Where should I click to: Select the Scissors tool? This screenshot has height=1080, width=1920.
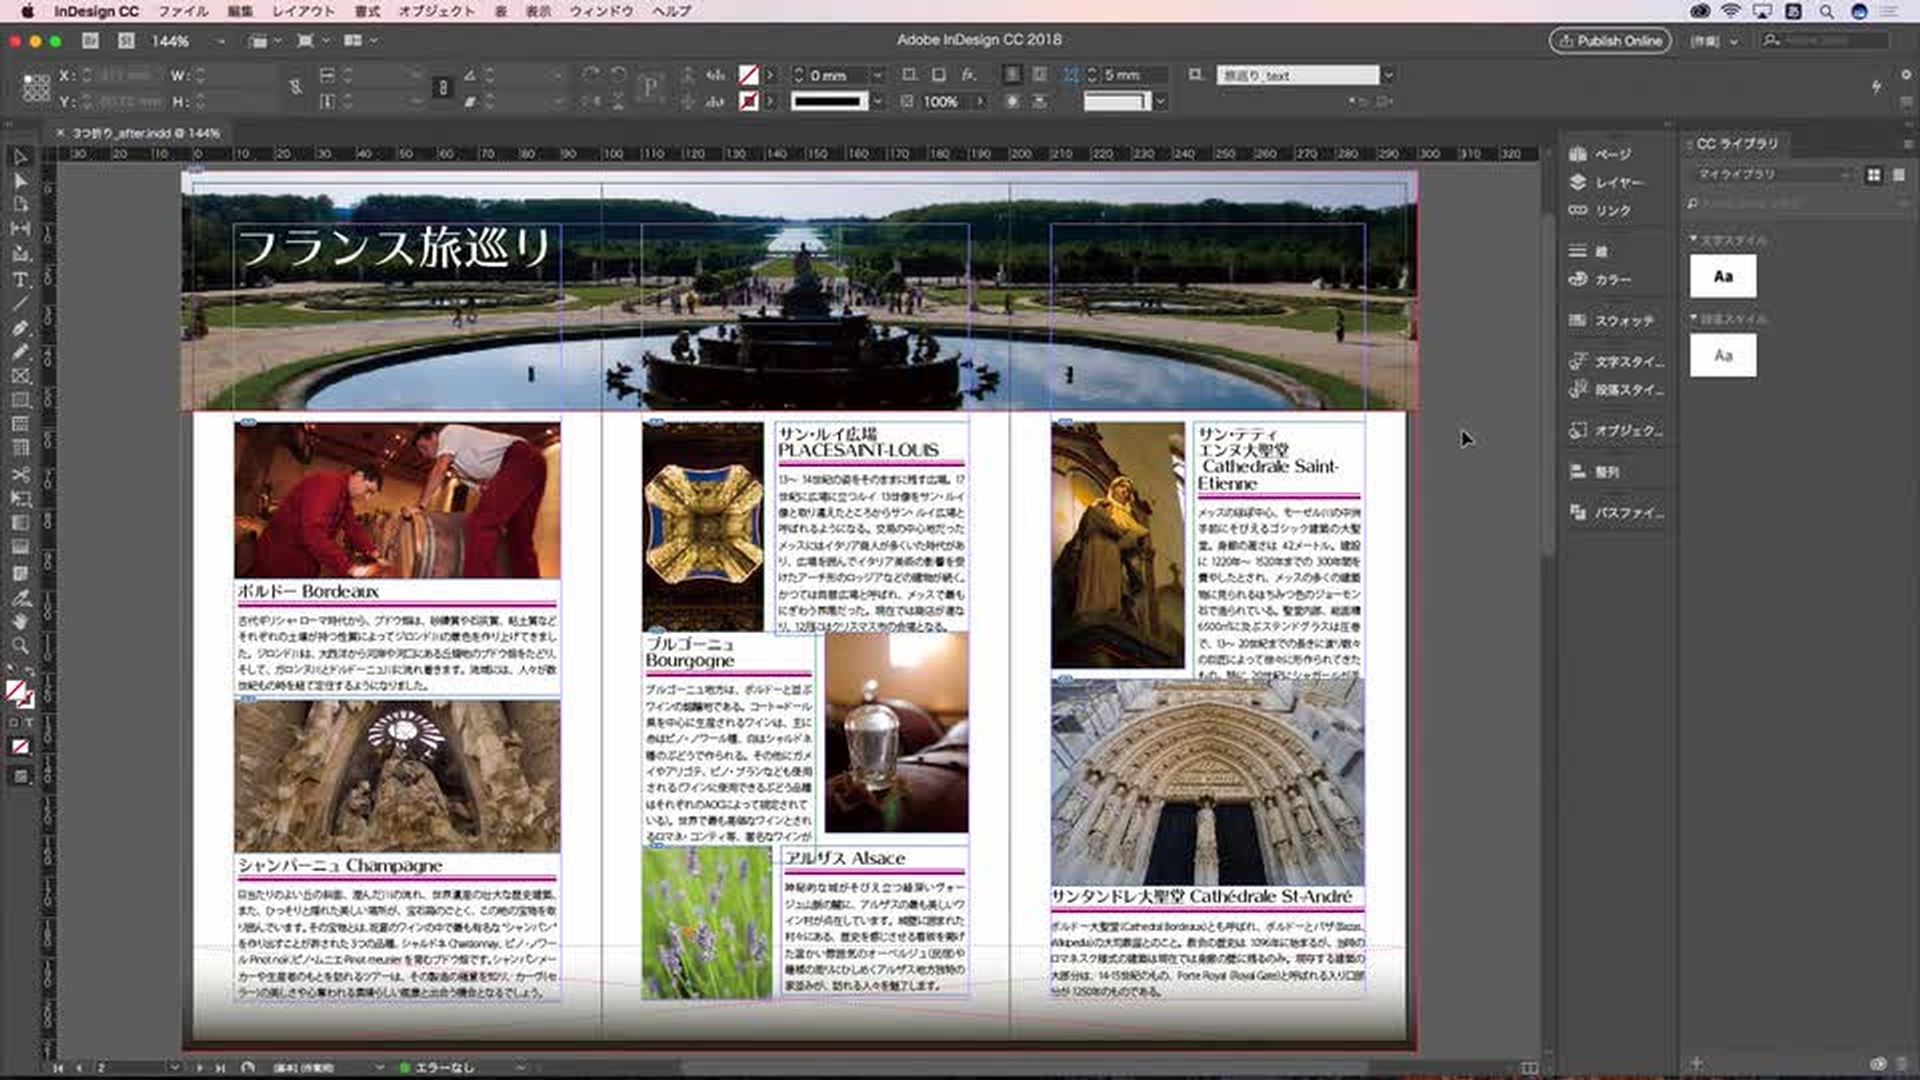click(20, 474)
